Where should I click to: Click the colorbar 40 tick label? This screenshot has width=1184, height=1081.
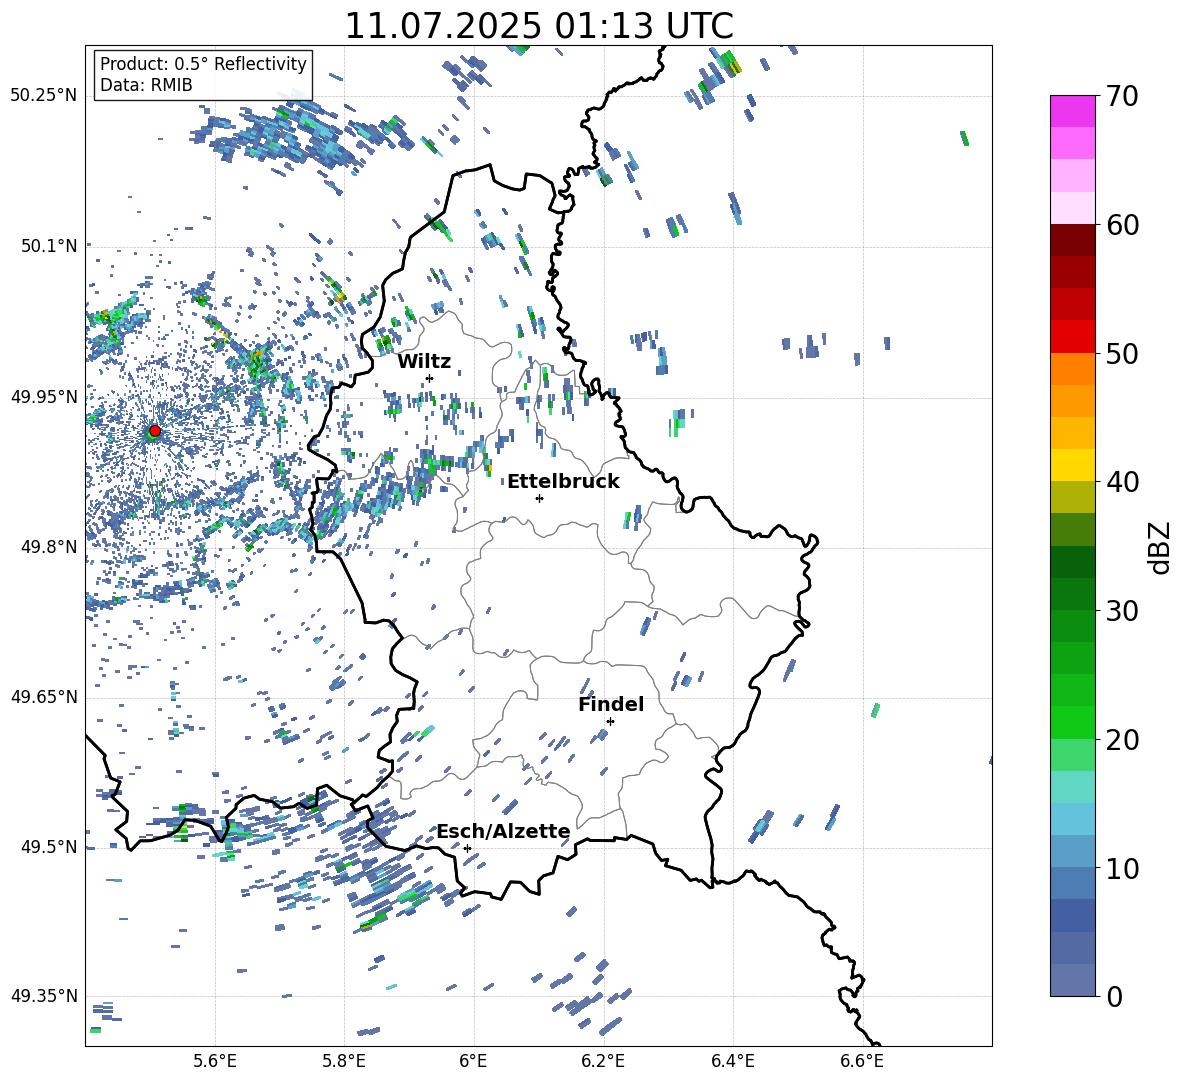[1122, 482]
